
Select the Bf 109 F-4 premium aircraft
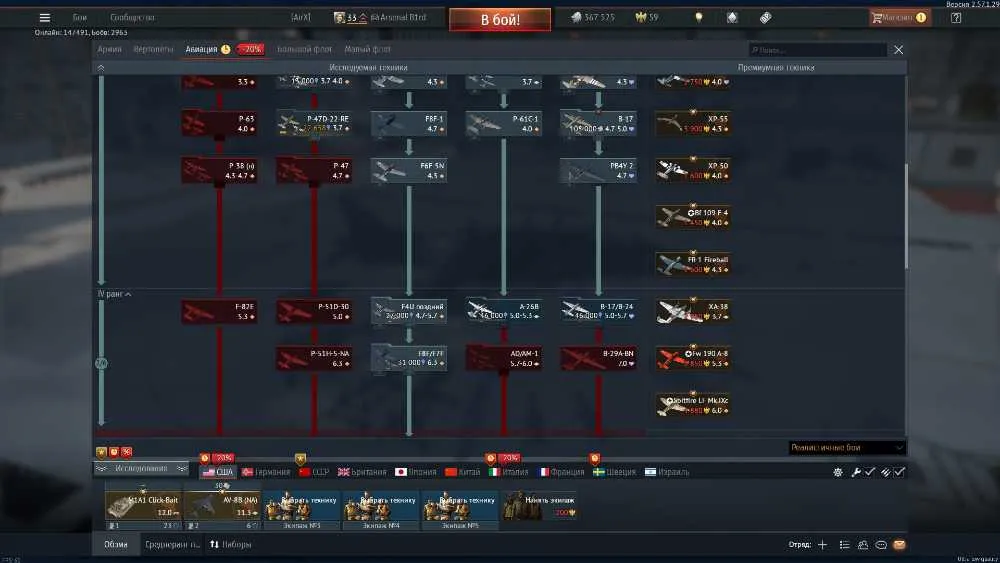click(693, 217)
